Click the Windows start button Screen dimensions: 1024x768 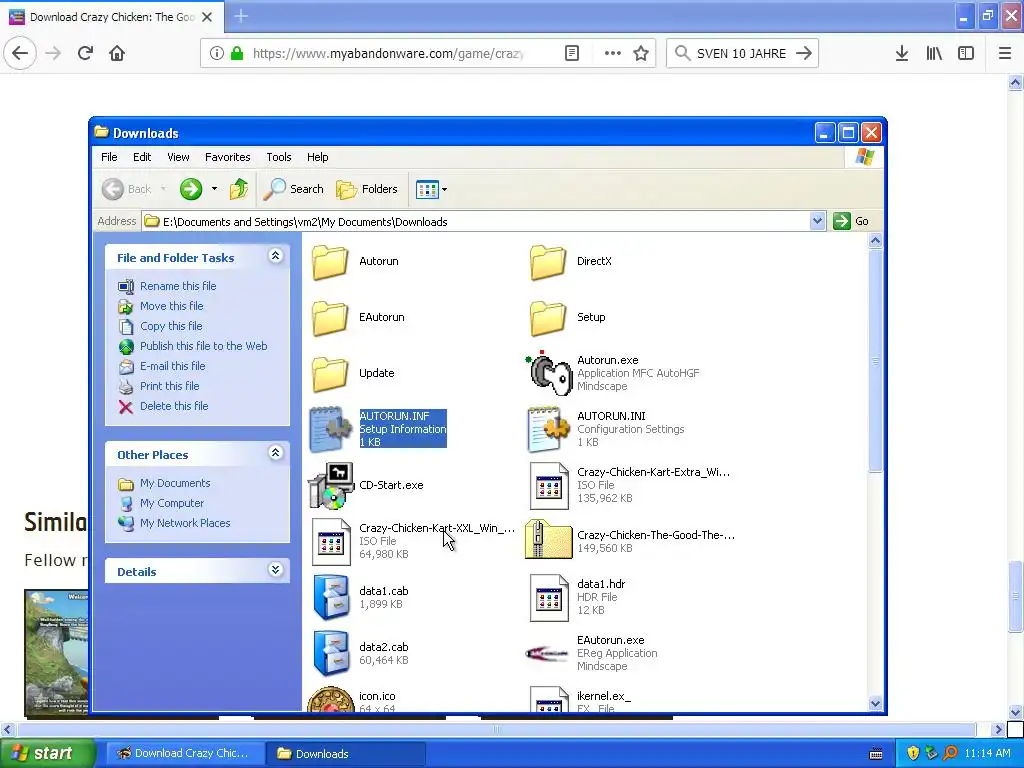coord(46,754)
